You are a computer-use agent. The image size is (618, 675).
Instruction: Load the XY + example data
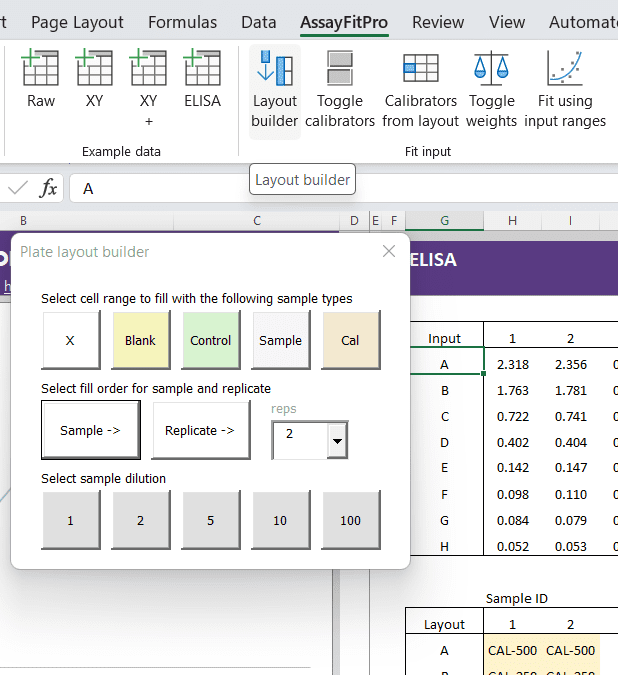(148, 88)
